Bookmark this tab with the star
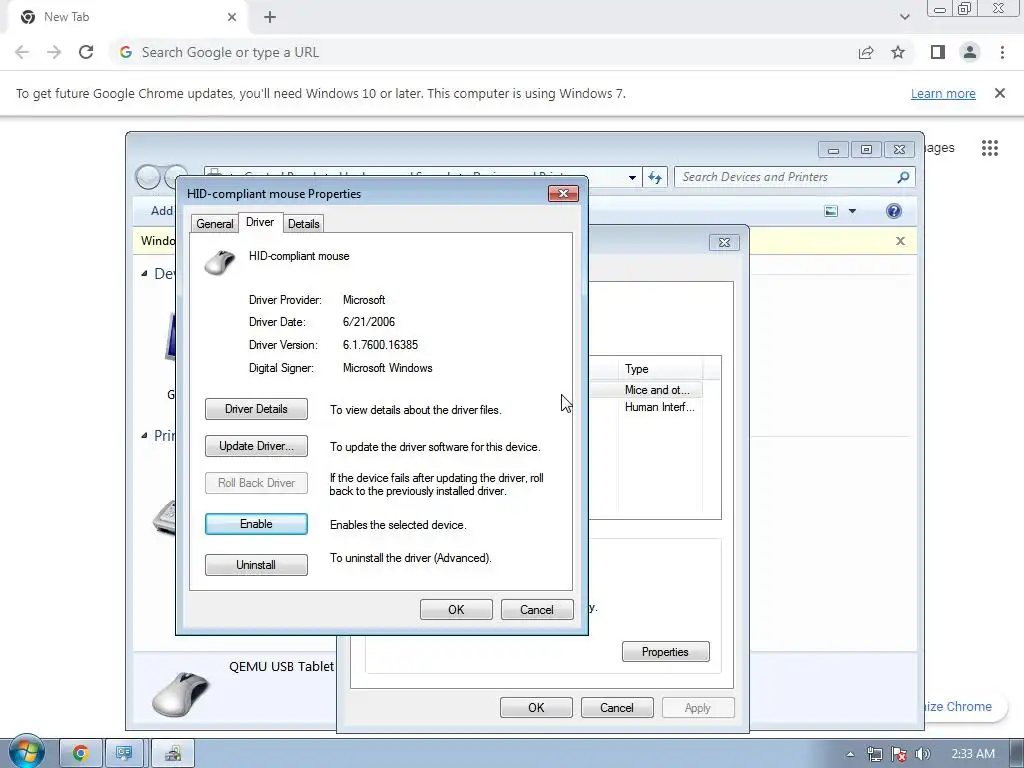This screenshot has height=768, width=1024. tap(898, 52)
